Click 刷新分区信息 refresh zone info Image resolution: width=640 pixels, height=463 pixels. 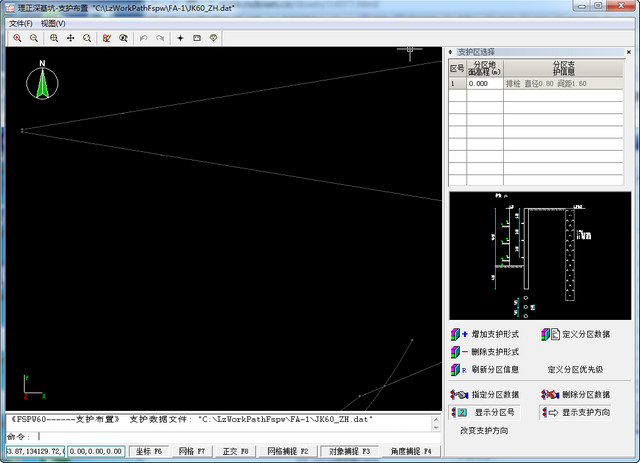click(485, 369)
